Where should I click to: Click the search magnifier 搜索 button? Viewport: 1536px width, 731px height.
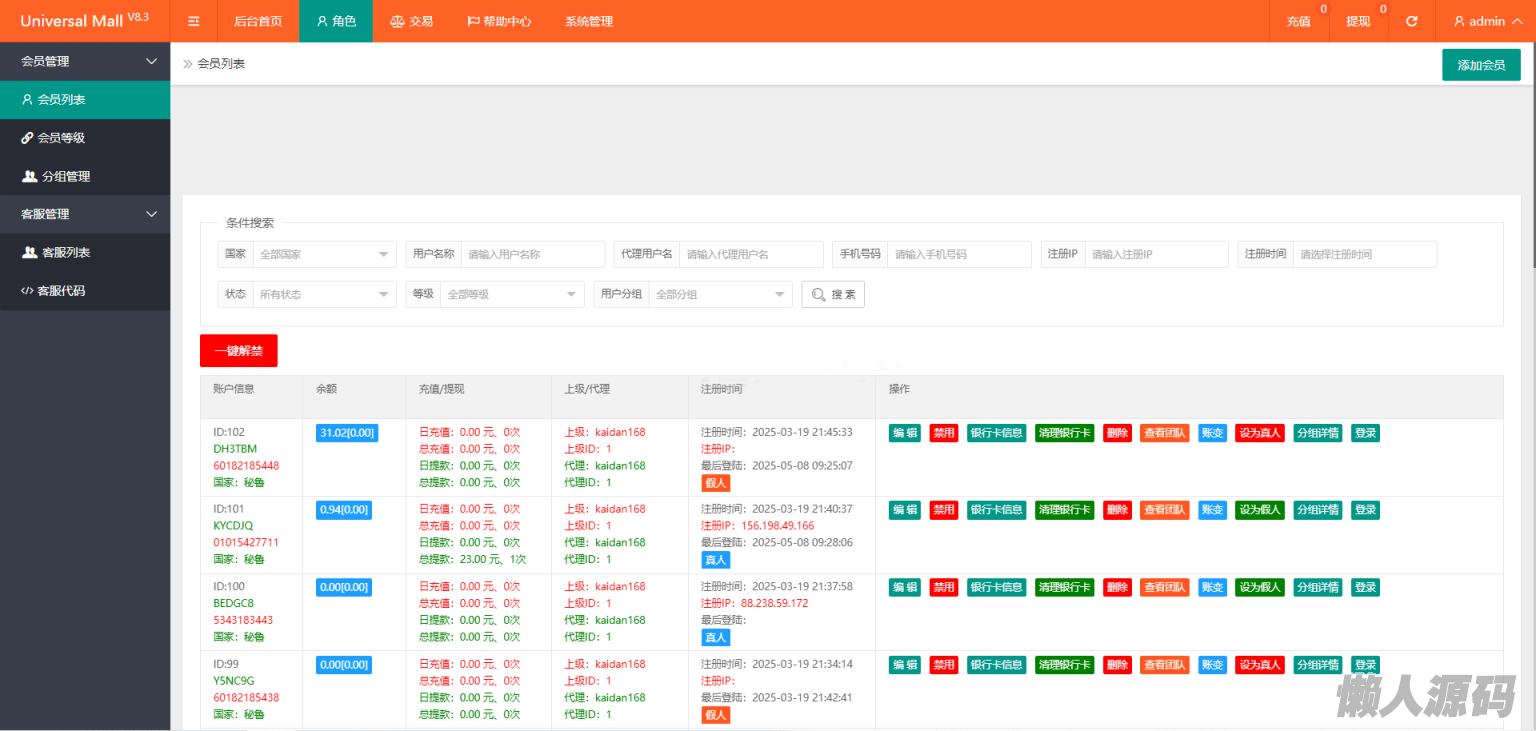point(833,294)
